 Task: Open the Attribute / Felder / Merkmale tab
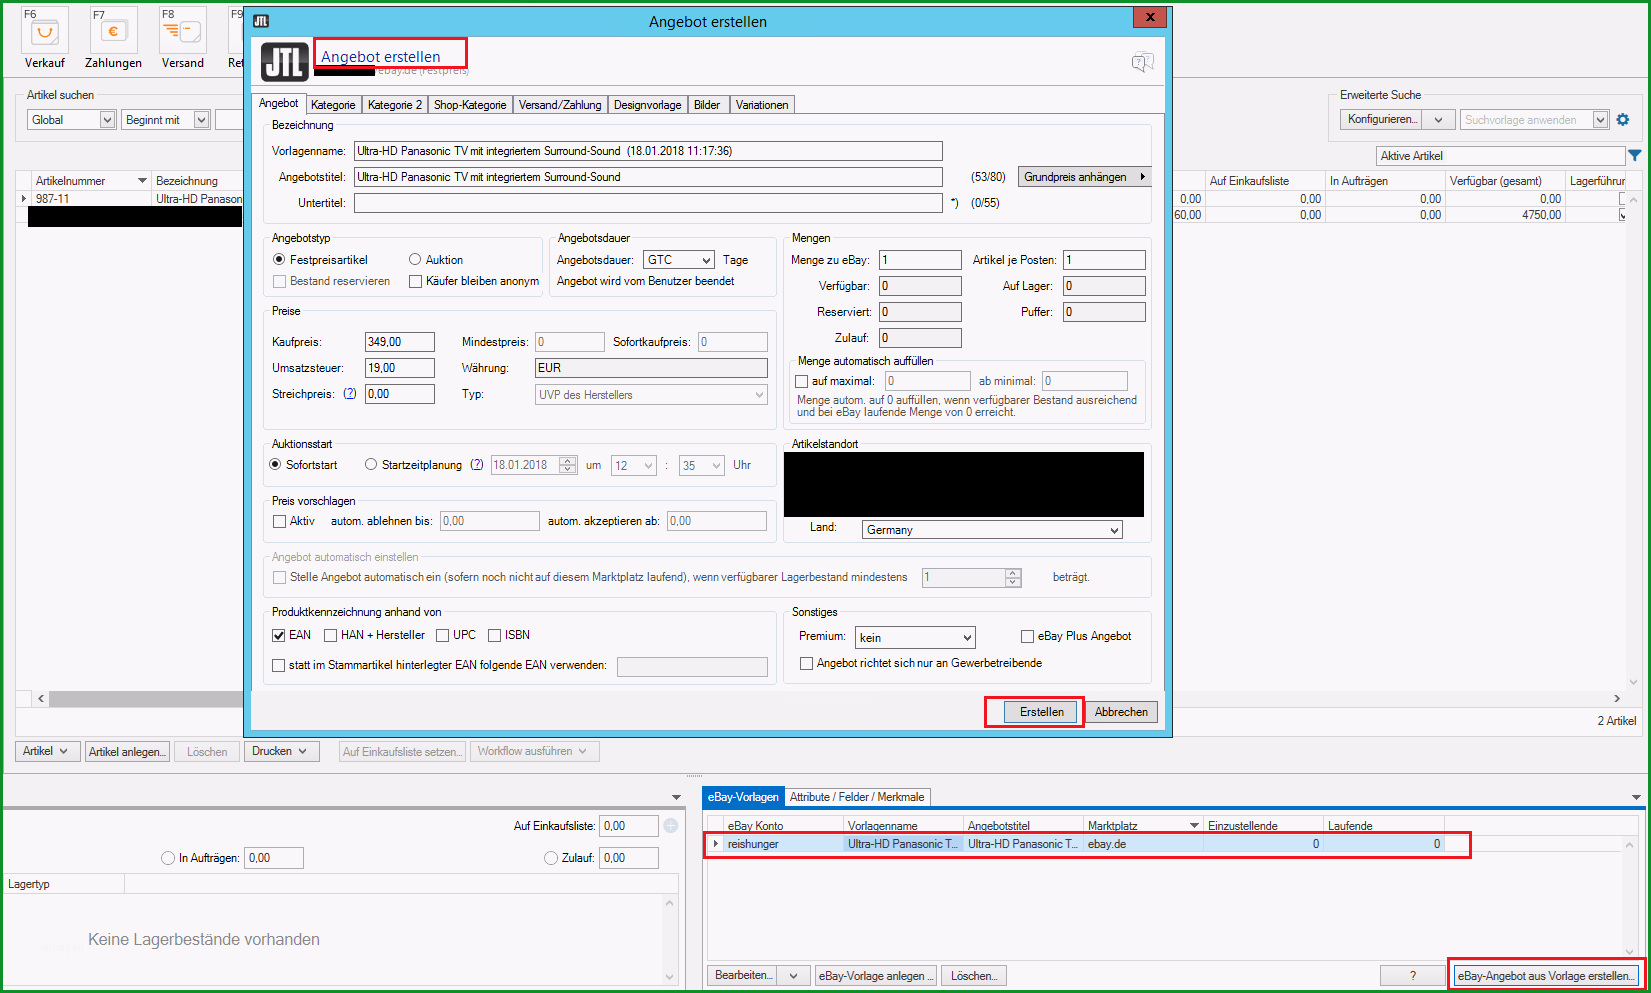[857, 797]
